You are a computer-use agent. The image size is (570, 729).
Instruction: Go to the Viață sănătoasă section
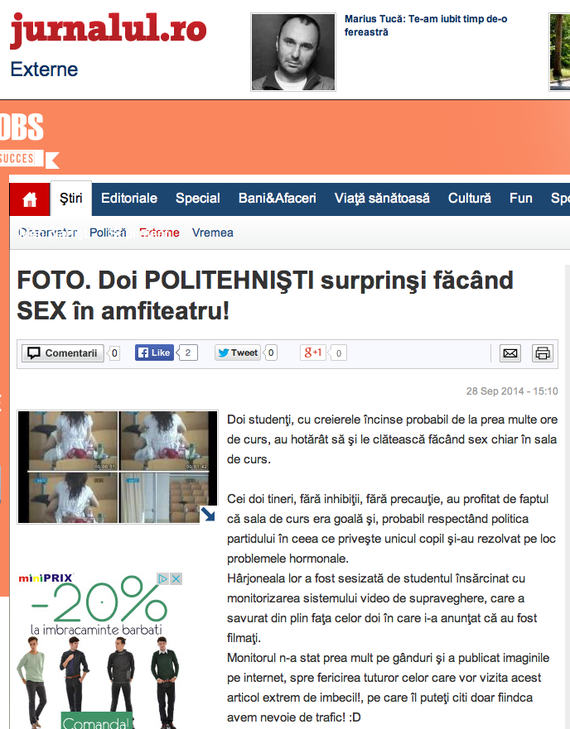click(x=382, y=199)
